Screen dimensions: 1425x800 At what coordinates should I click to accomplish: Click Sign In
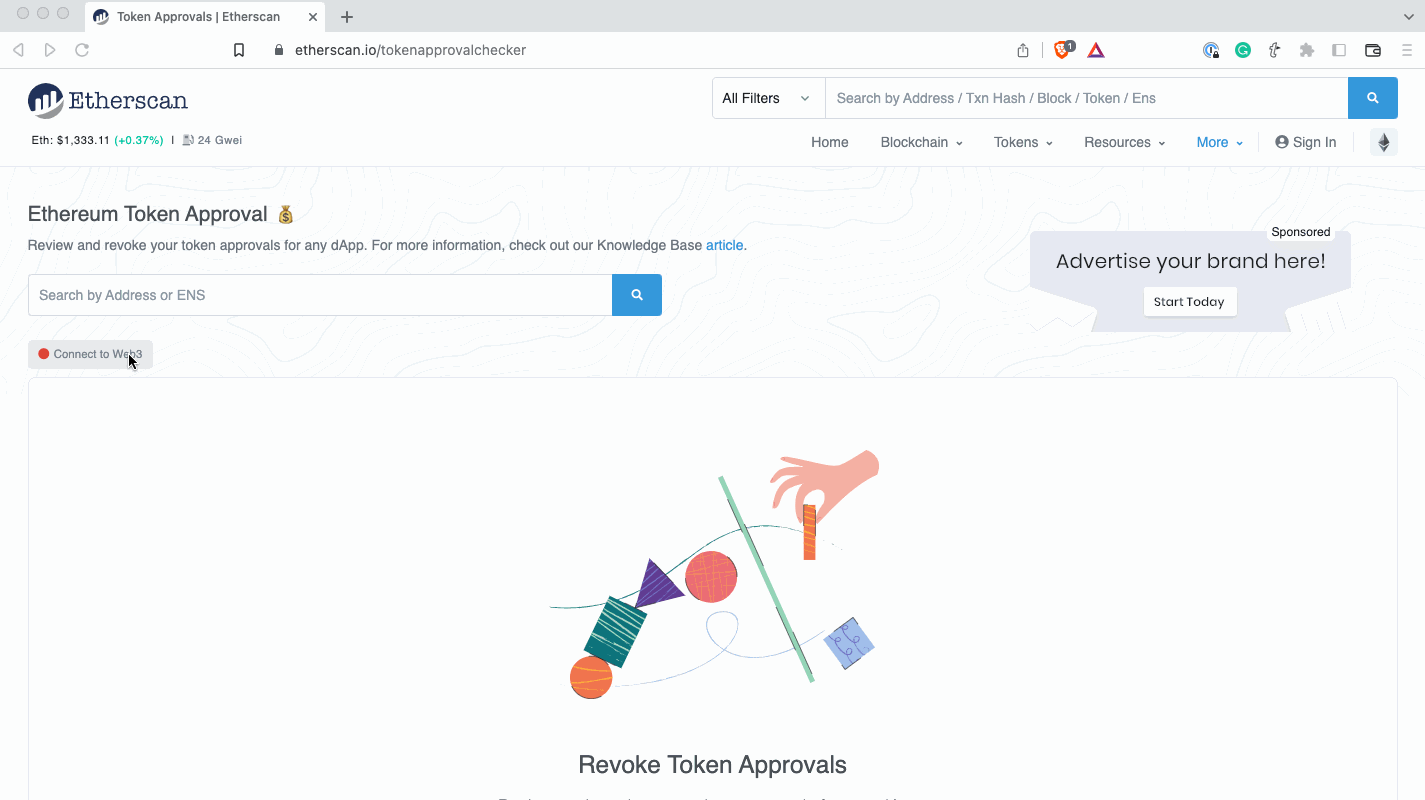(x=1306, y=142)
